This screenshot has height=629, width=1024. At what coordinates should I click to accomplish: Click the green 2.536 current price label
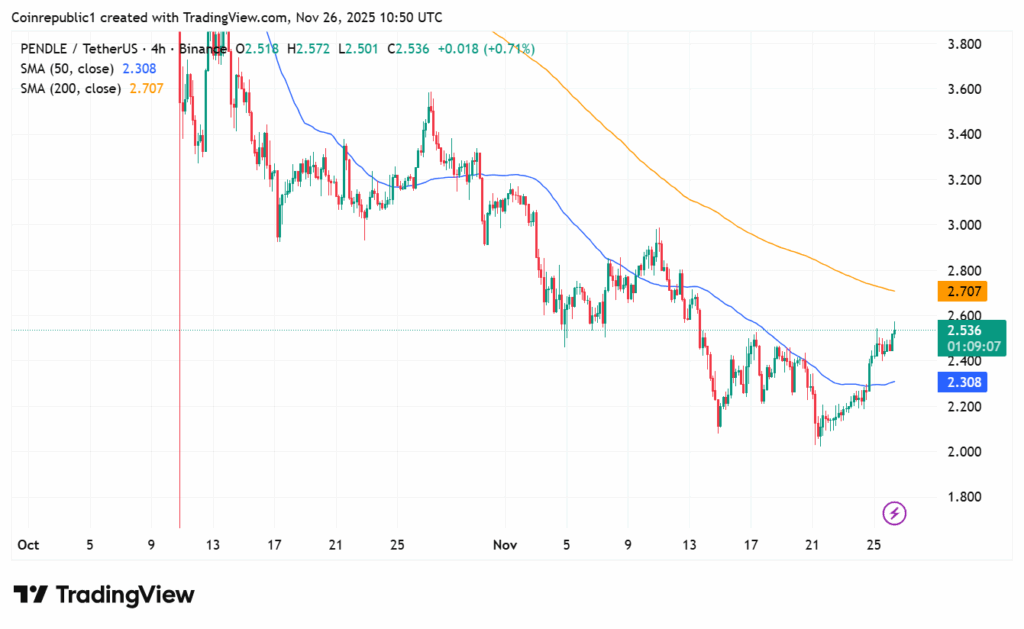click(x=963, y=330)
